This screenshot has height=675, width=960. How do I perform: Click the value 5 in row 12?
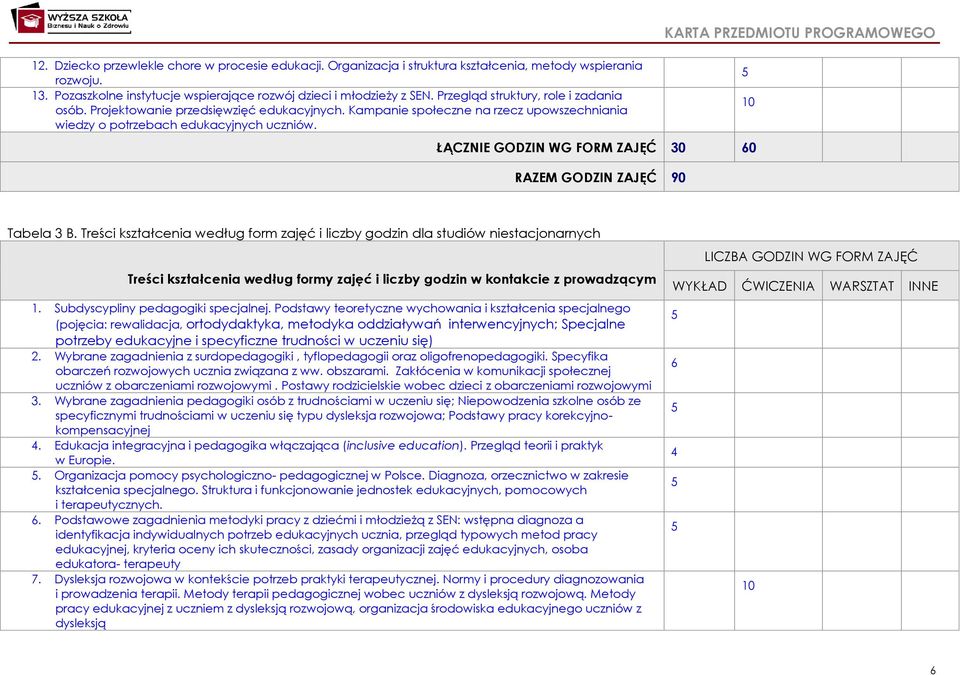pos(745,72)
